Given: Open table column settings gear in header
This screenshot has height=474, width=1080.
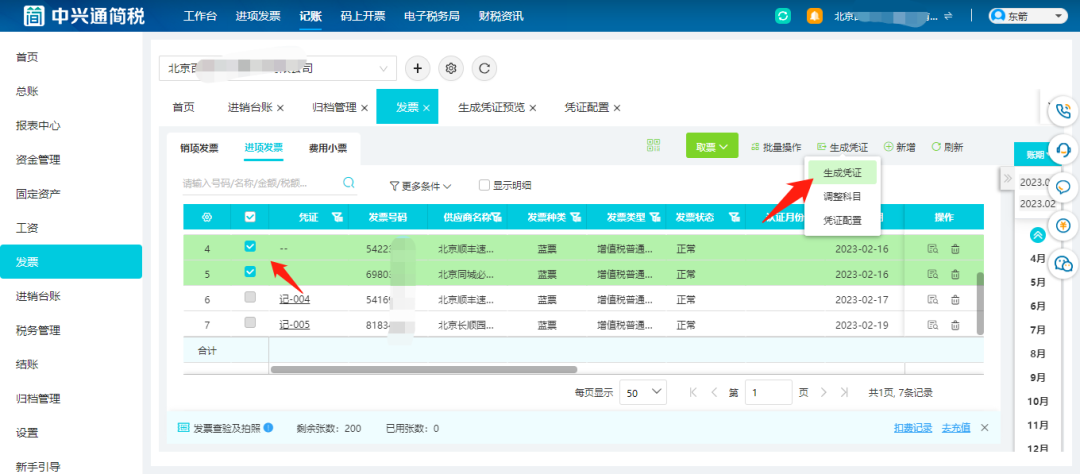Looking at the screenshot, I should point(206,217).
